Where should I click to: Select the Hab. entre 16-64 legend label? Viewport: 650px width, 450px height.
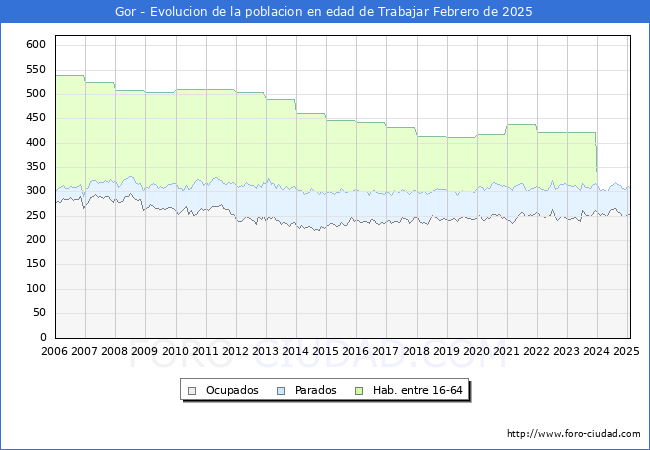417,390
